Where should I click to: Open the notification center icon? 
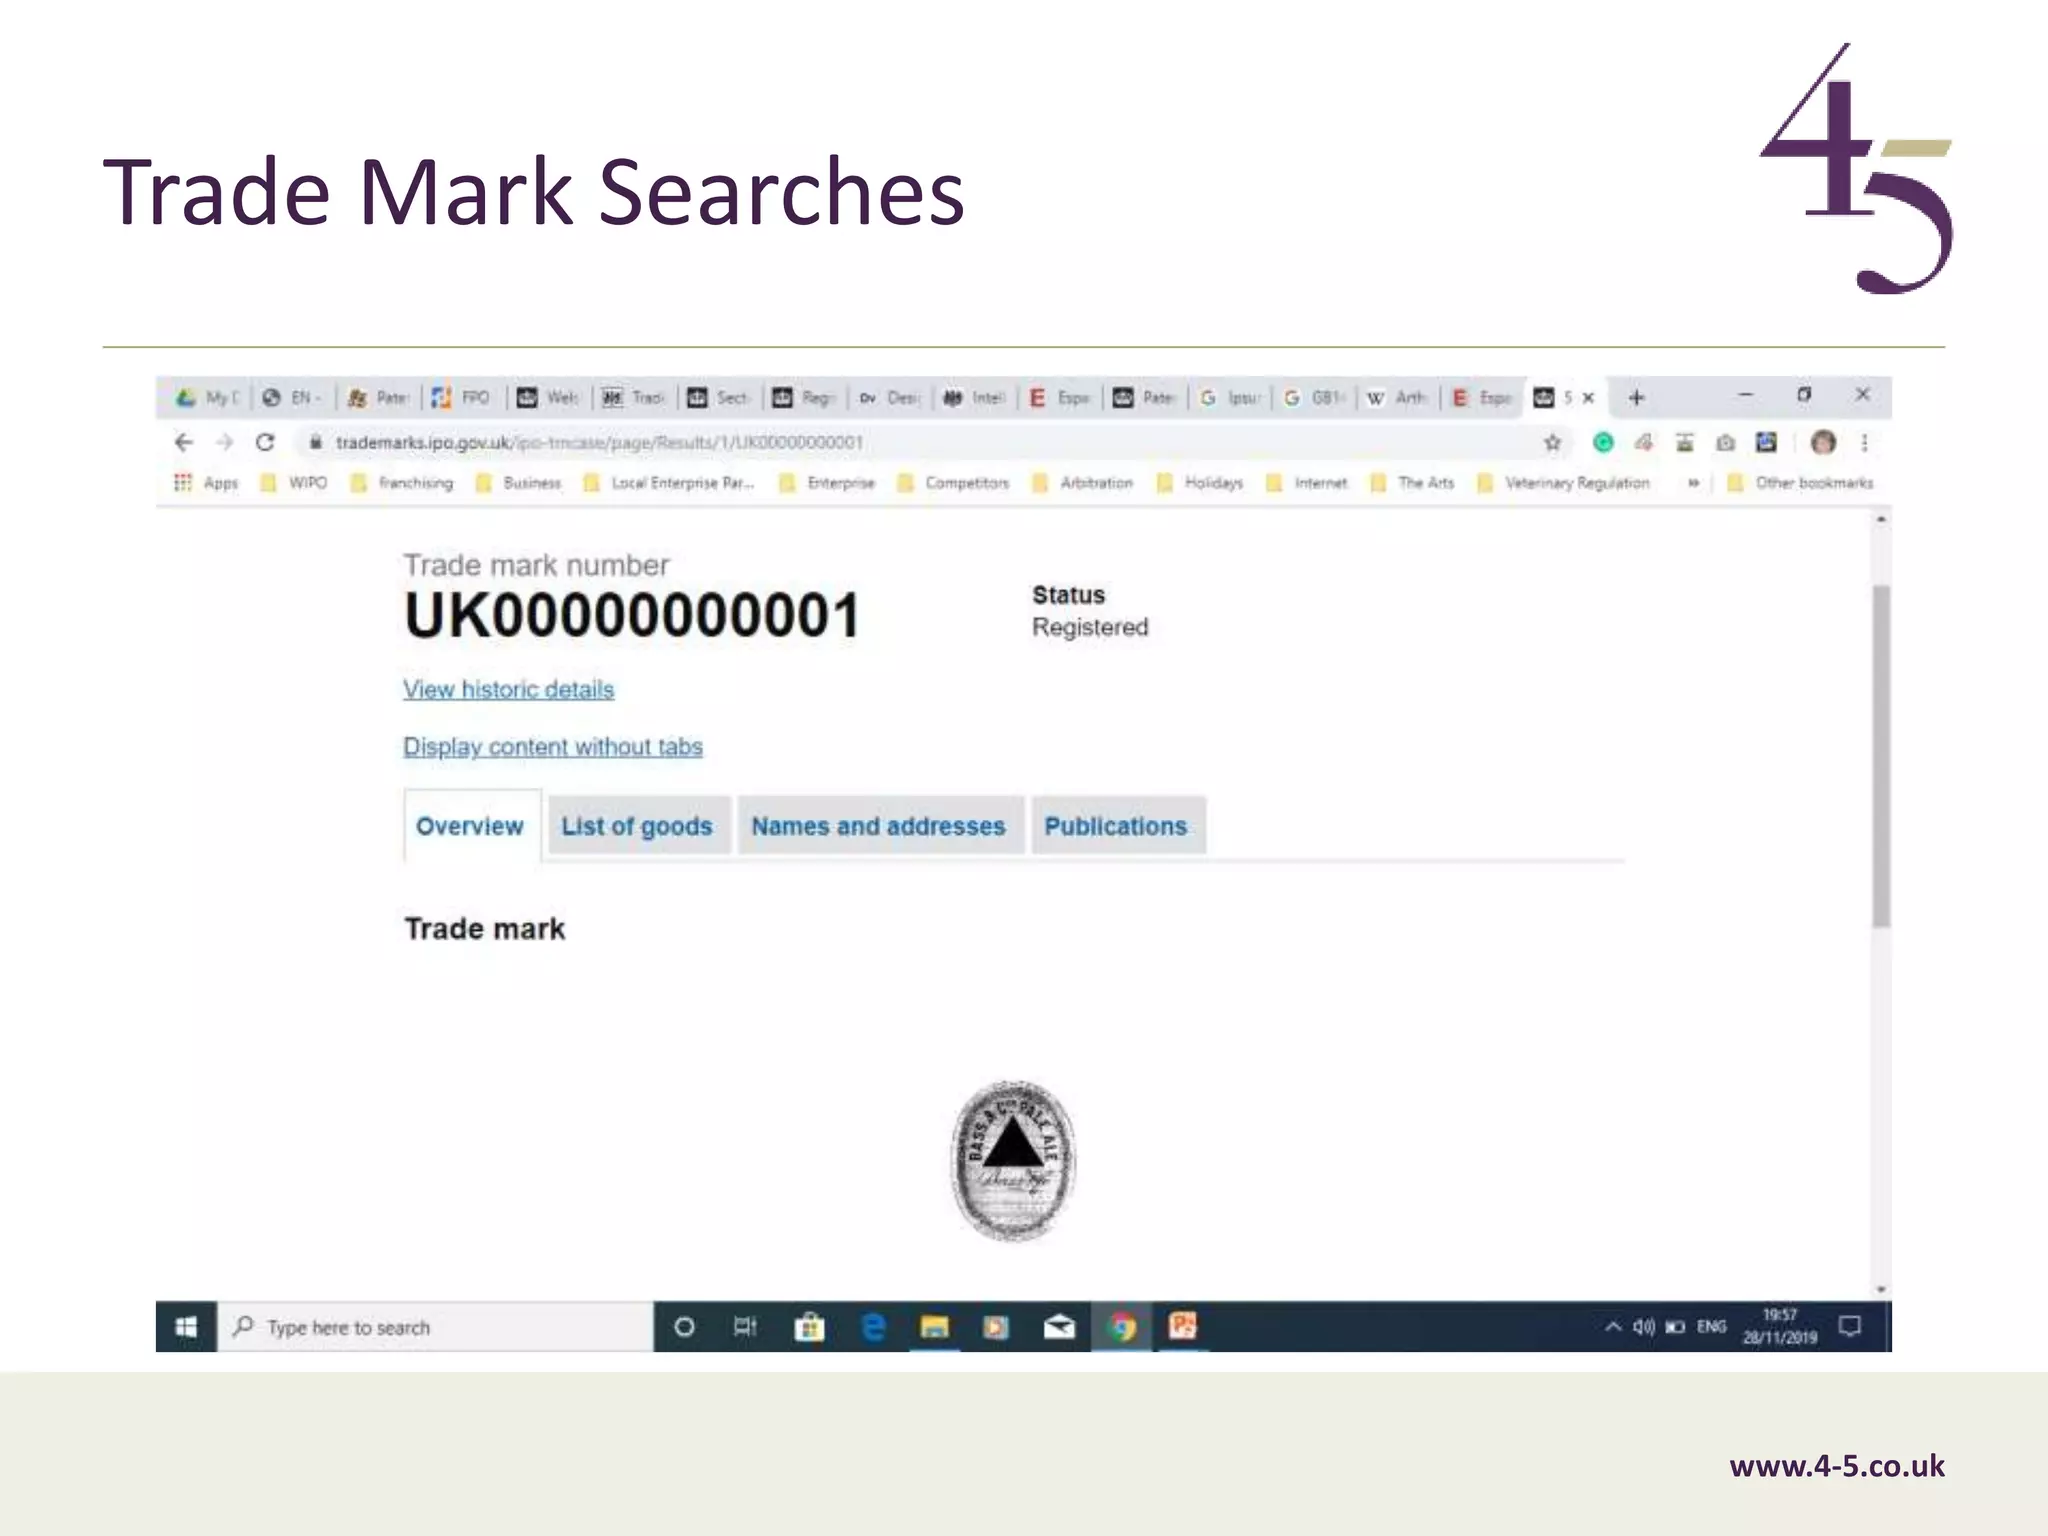pos(1850,1326)
